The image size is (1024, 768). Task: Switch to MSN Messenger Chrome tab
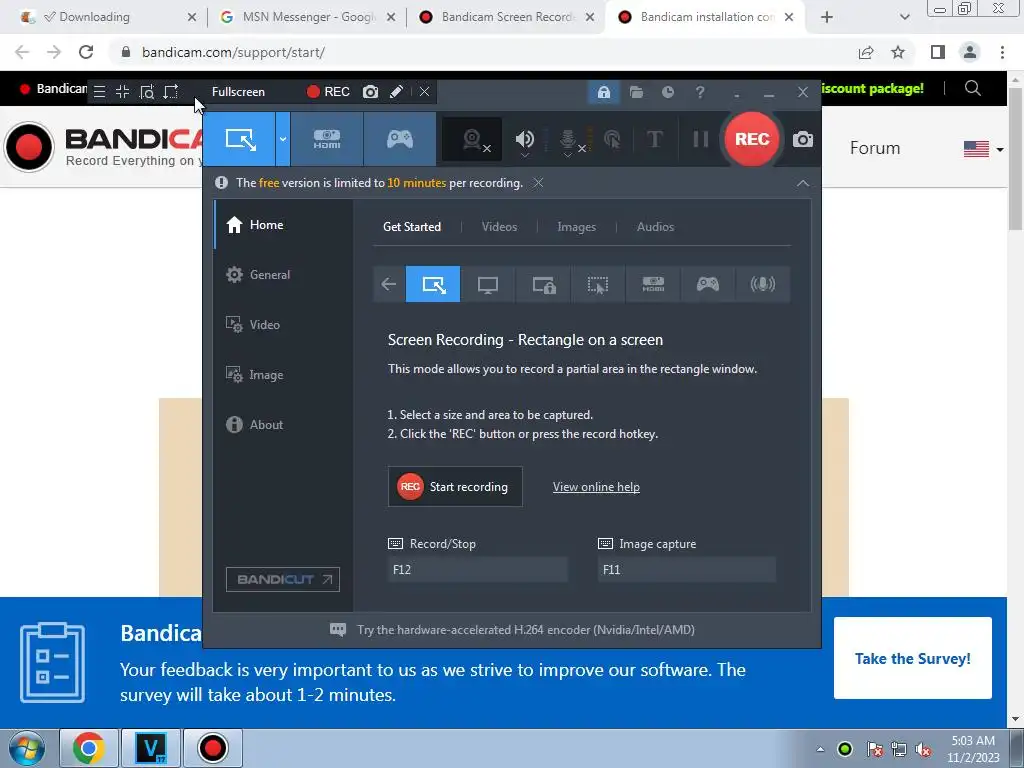tap(307, 17)
